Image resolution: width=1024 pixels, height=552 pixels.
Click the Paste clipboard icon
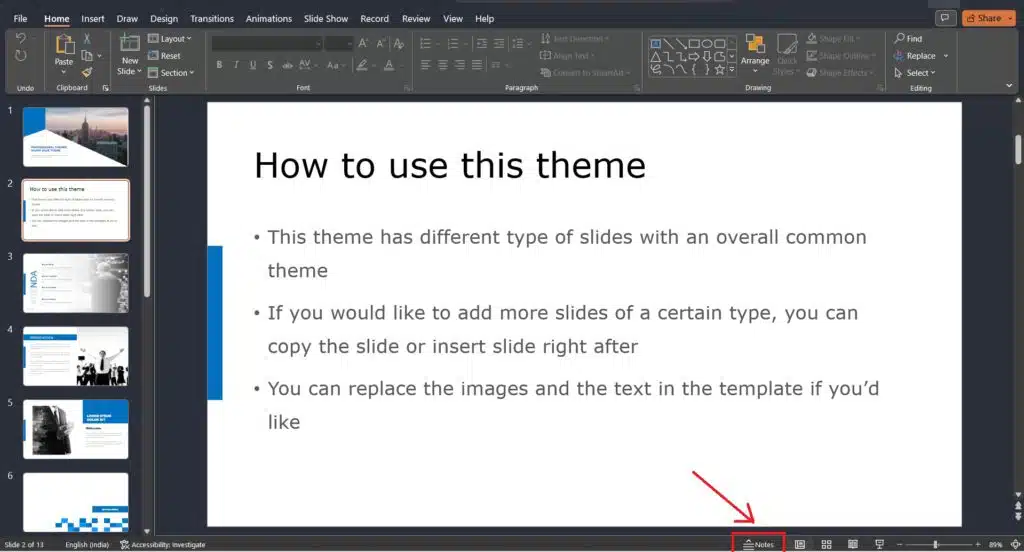[x=64, y=46]
